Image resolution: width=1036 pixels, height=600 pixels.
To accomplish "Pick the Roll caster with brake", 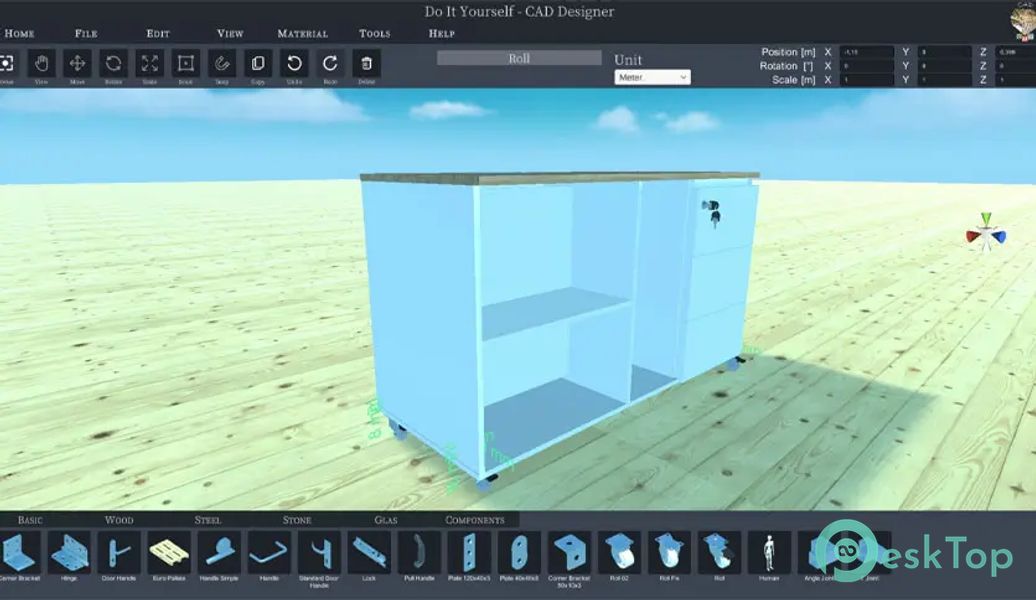I will 719,552.
